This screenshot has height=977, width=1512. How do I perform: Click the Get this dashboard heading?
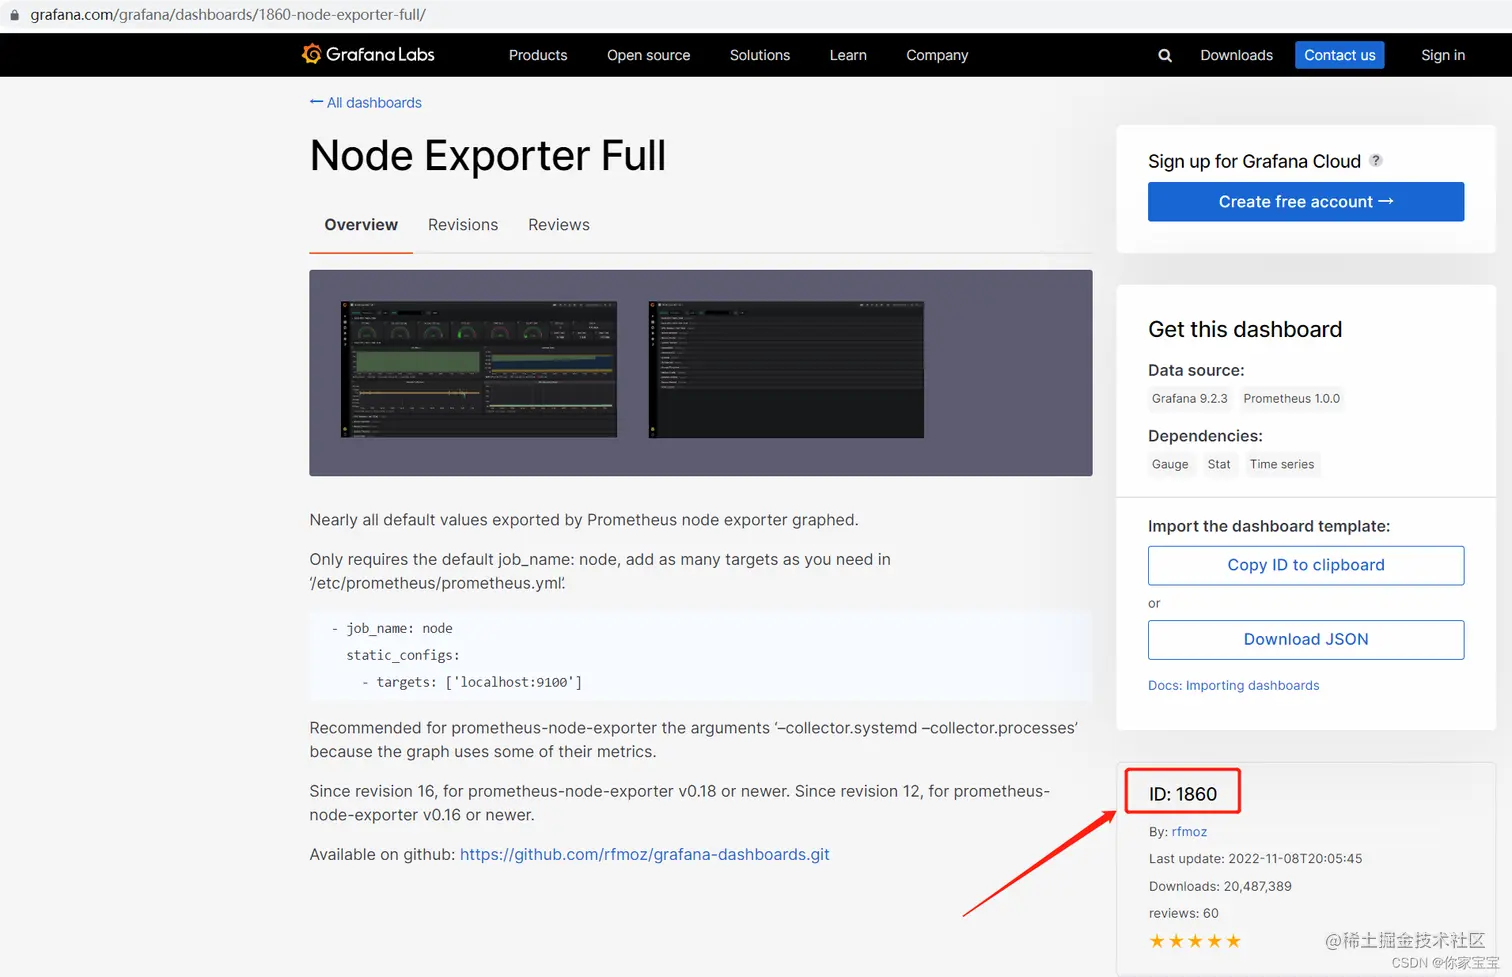[1245, 329]
